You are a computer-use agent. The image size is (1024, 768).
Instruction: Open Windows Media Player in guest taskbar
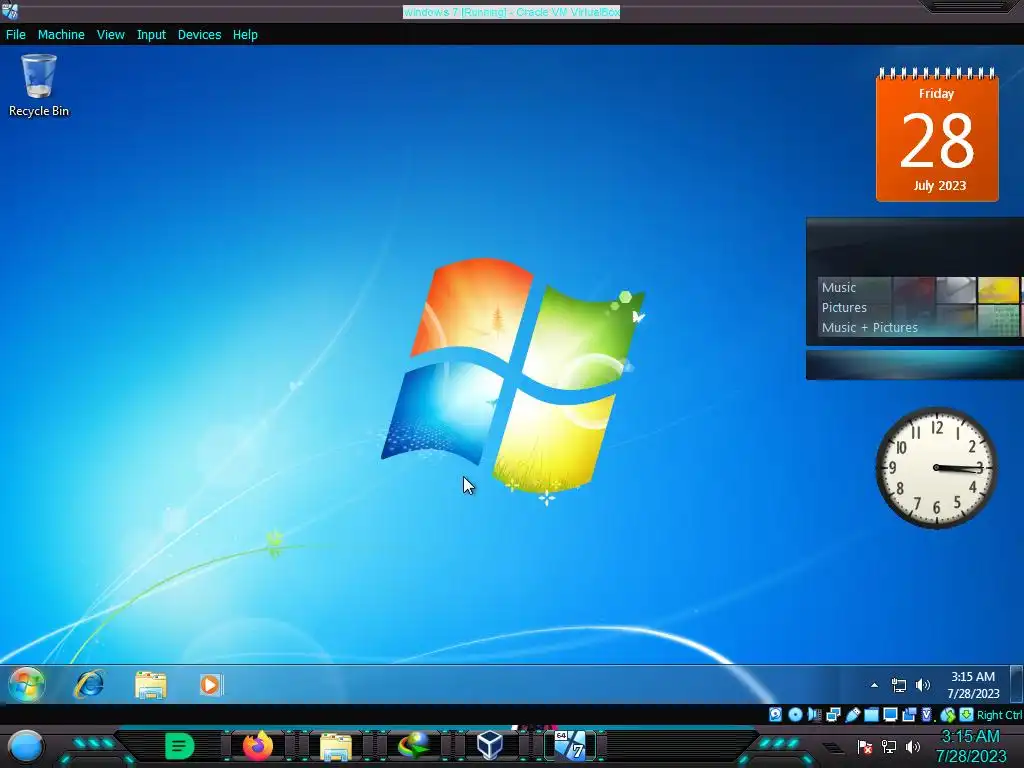[210, 684]
